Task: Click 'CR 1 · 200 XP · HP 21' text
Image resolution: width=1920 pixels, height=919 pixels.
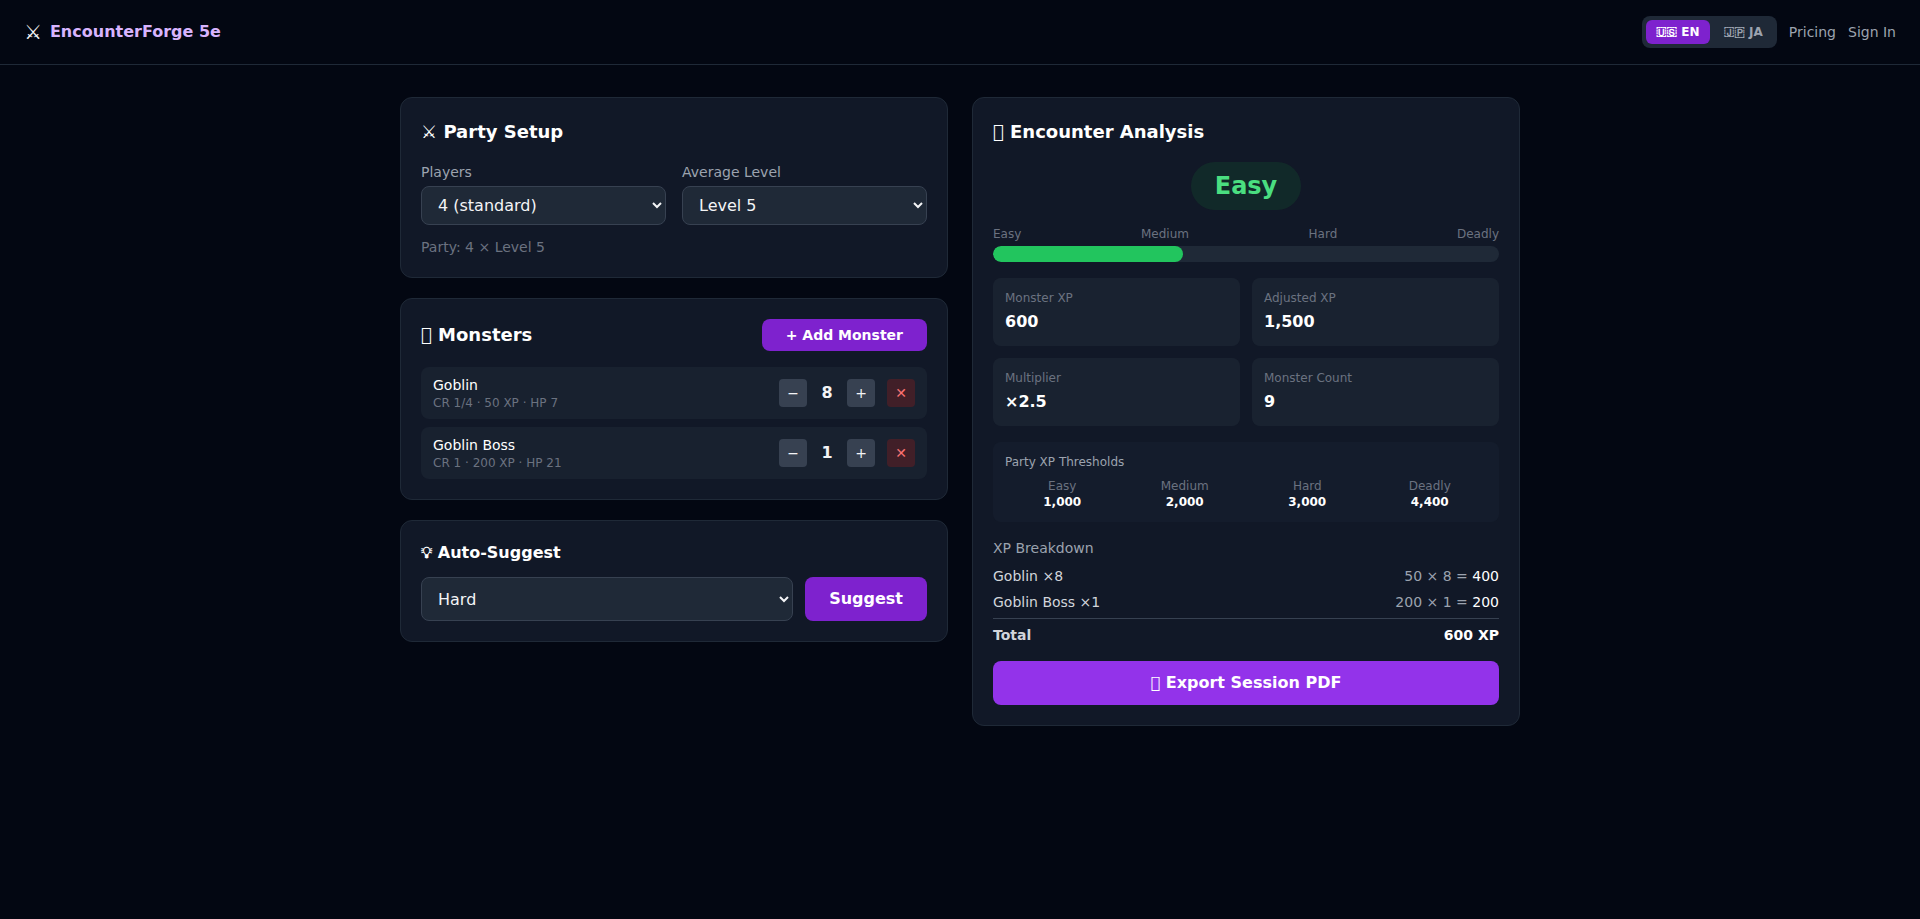Action: click(x=497, y=463)
